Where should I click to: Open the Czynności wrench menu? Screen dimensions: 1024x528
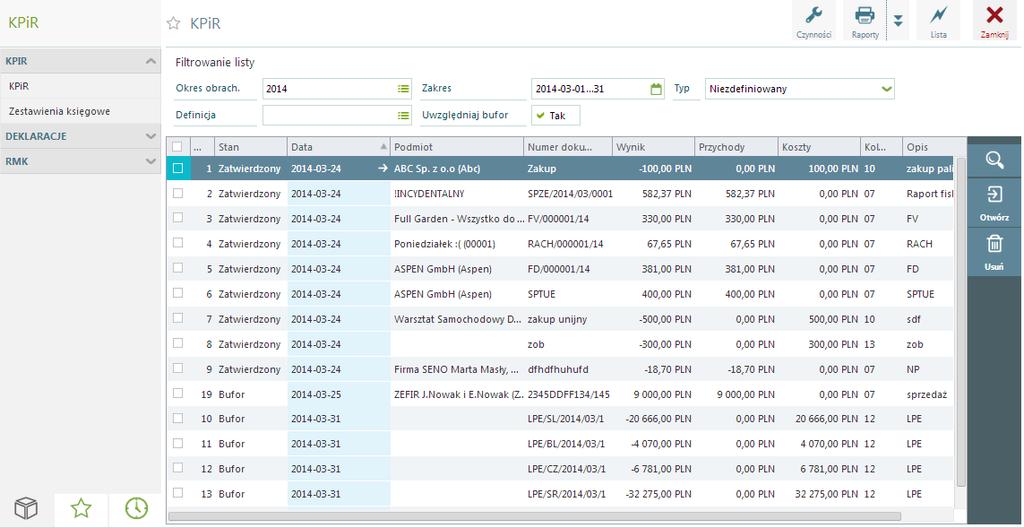[814, 20]
